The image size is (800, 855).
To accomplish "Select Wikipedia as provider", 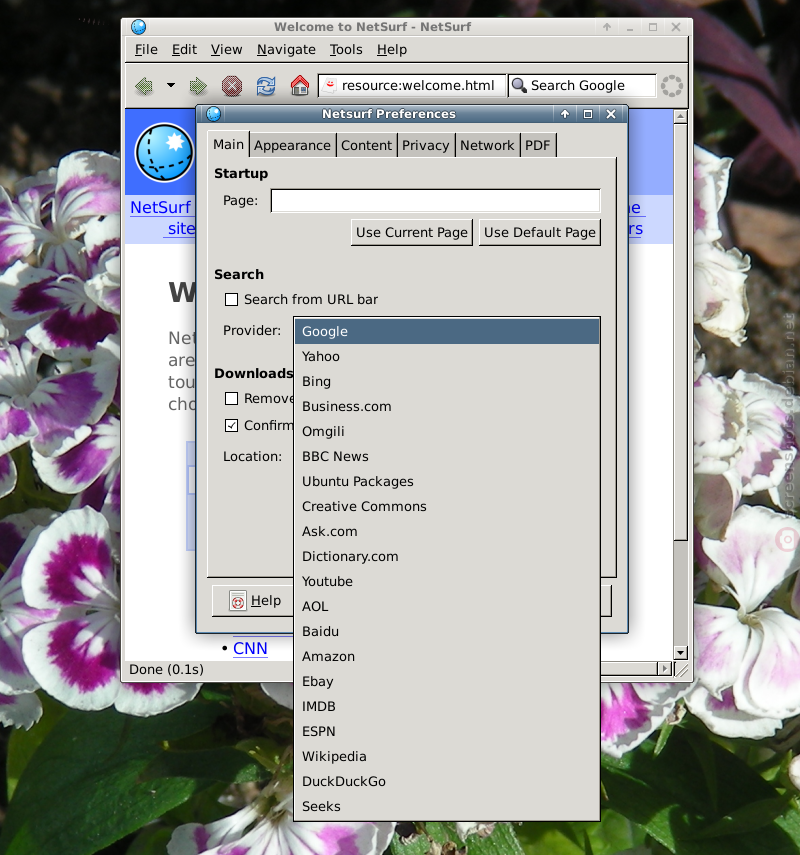I will pyautogui.click(x=447, y=757).
